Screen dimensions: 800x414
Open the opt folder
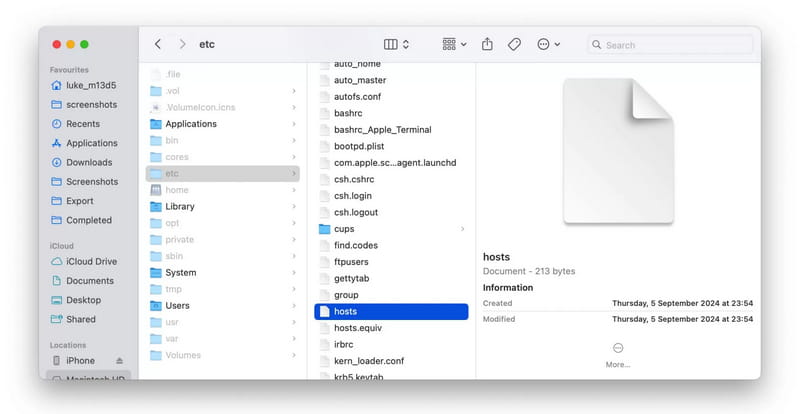[222, 223]
